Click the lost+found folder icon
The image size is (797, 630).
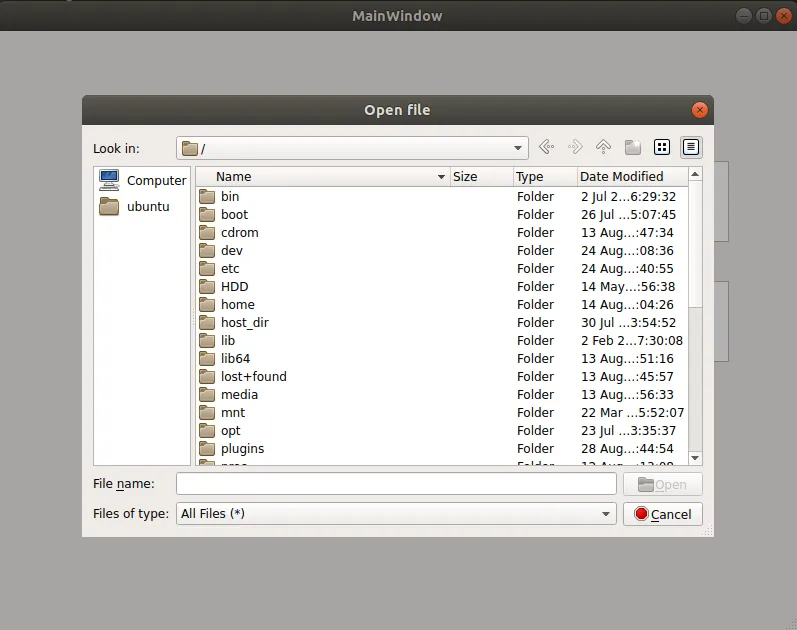click(207, 377)
